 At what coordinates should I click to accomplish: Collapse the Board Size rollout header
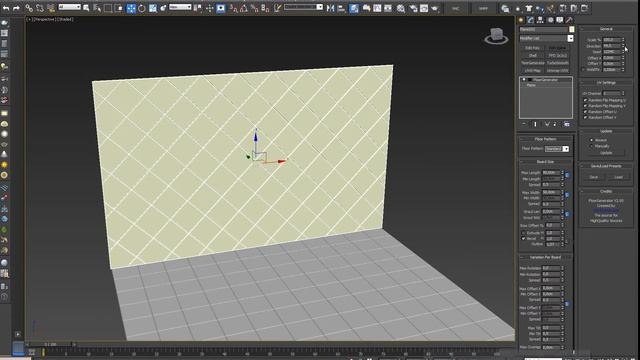545,162
